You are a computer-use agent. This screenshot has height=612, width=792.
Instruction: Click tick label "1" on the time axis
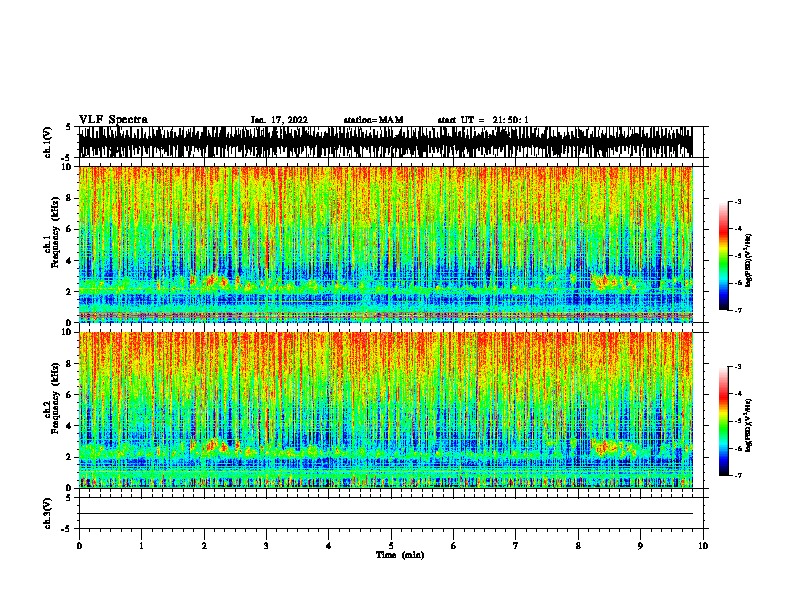click(141, 546)
